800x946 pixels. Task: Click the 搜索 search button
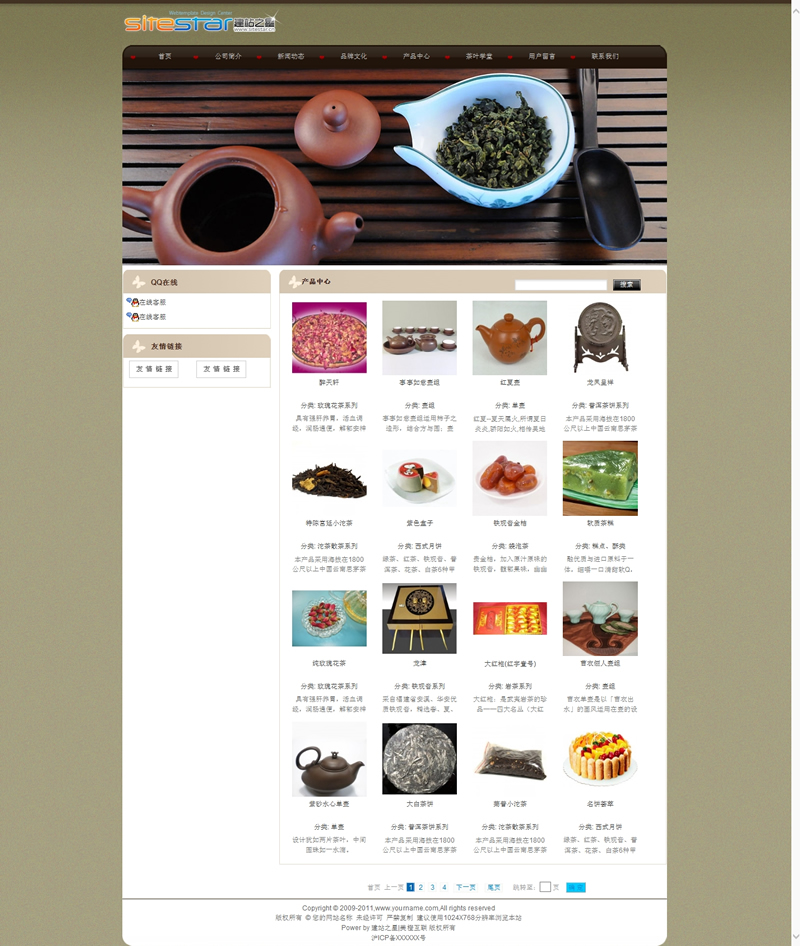pos(626,285)
